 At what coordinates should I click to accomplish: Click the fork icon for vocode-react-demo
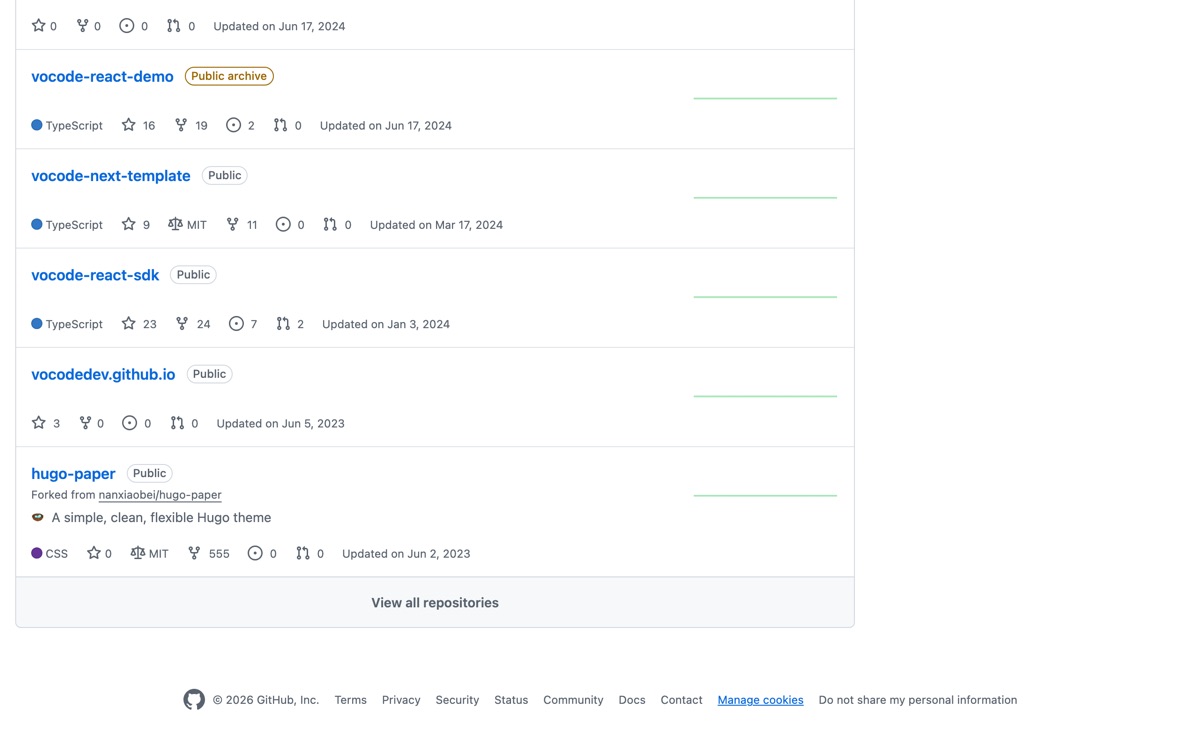[181, 125]
